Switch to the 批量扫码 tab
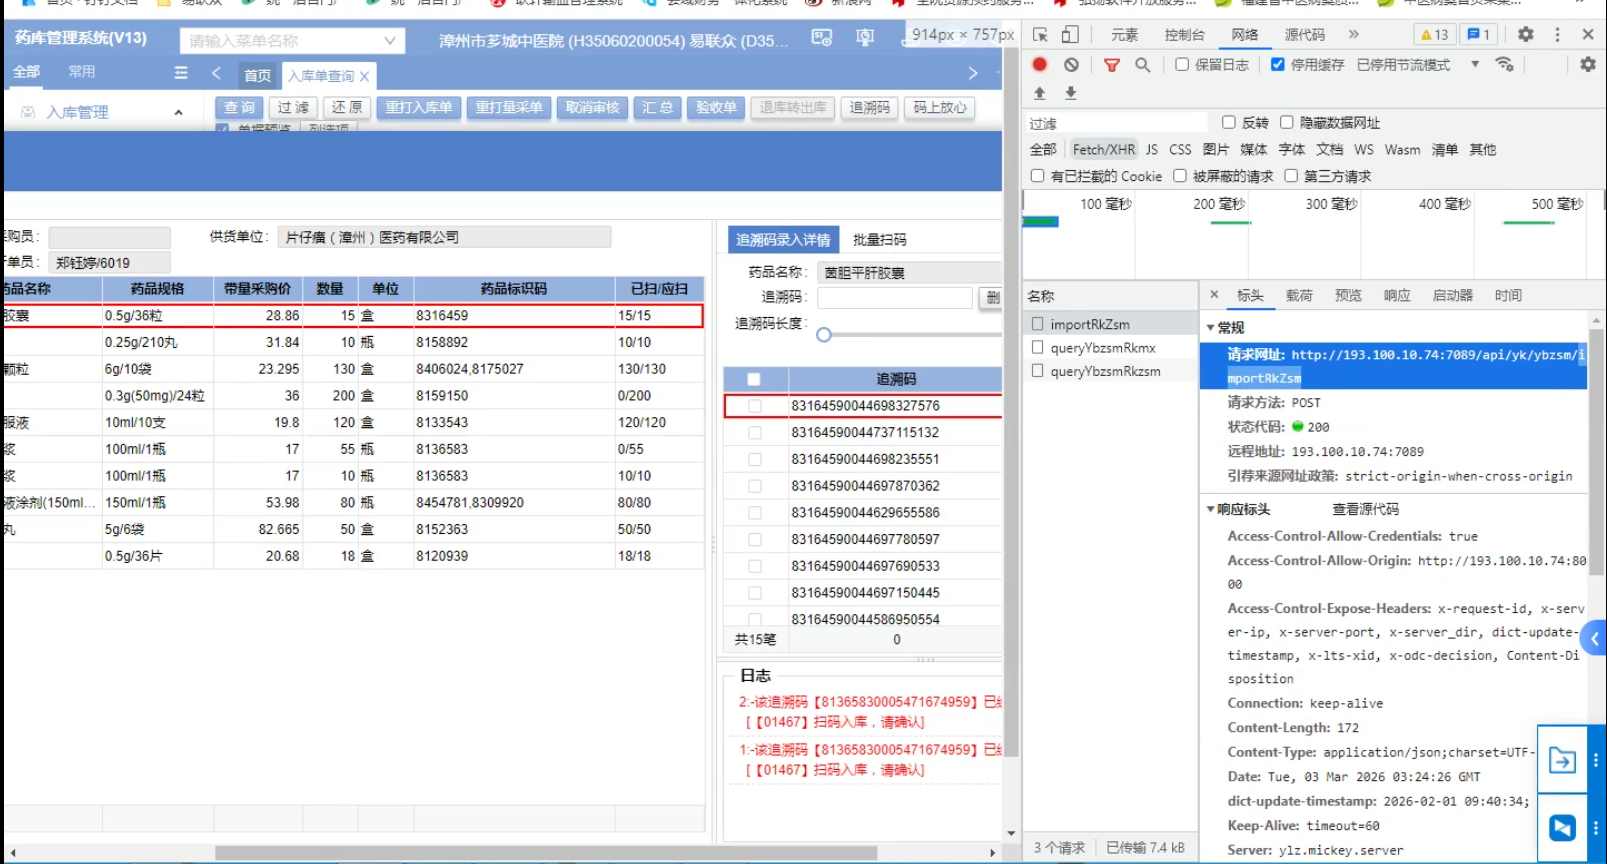This screenshot has width=1607, height=864. (x=880, y=240)
